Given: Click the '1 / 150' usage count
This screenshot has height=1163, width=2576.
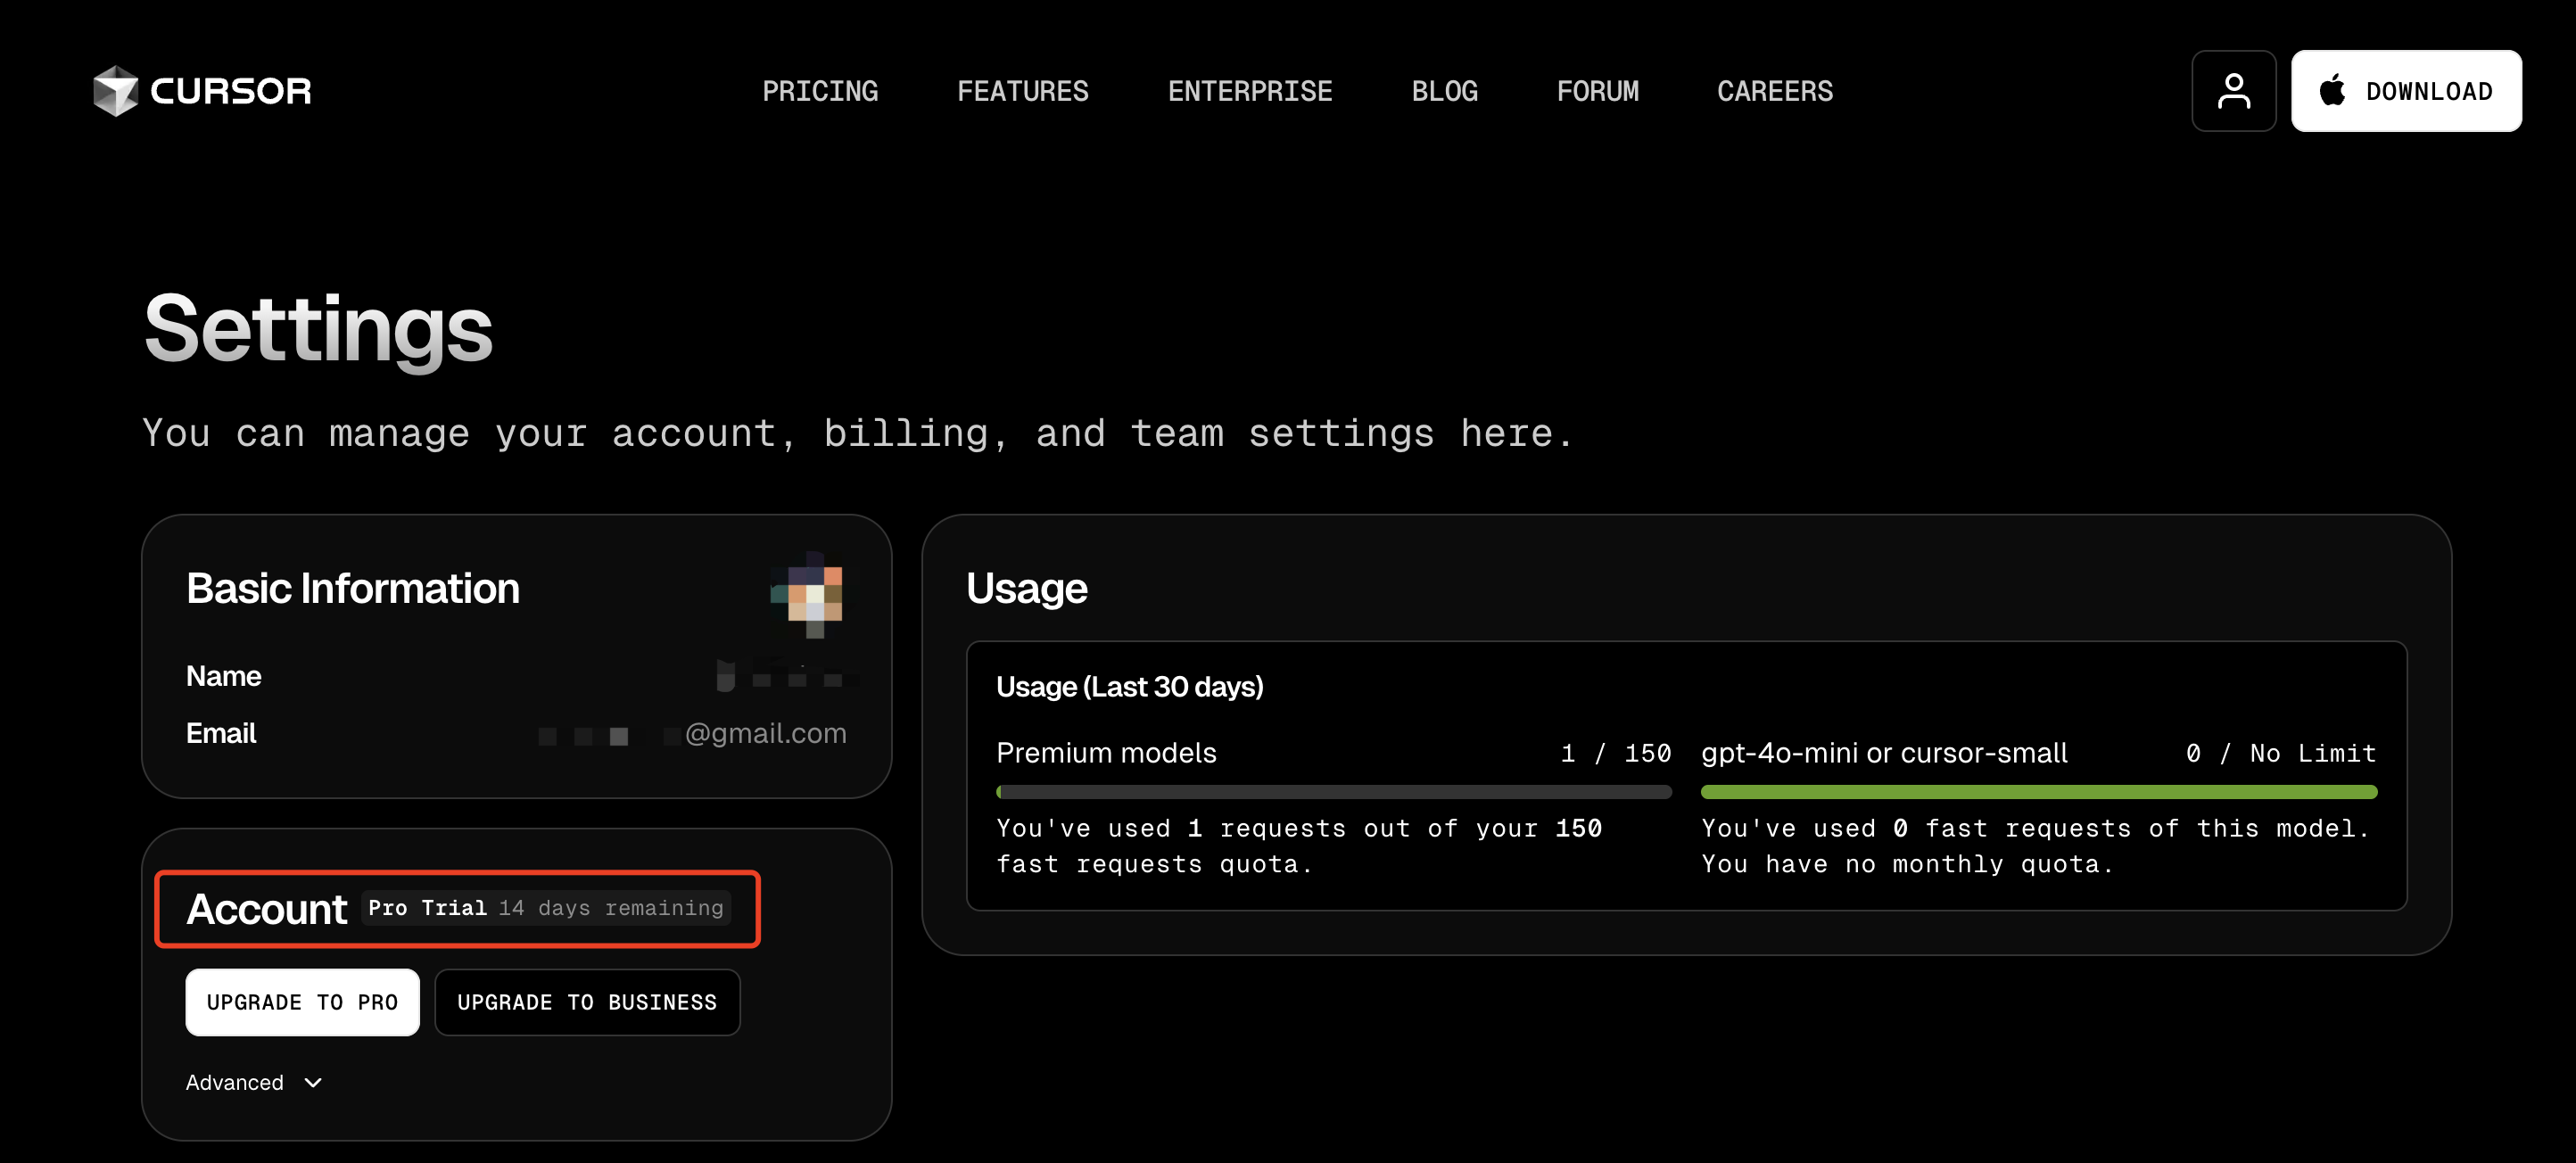Looking at the screenshot, I should point(1615,753).
